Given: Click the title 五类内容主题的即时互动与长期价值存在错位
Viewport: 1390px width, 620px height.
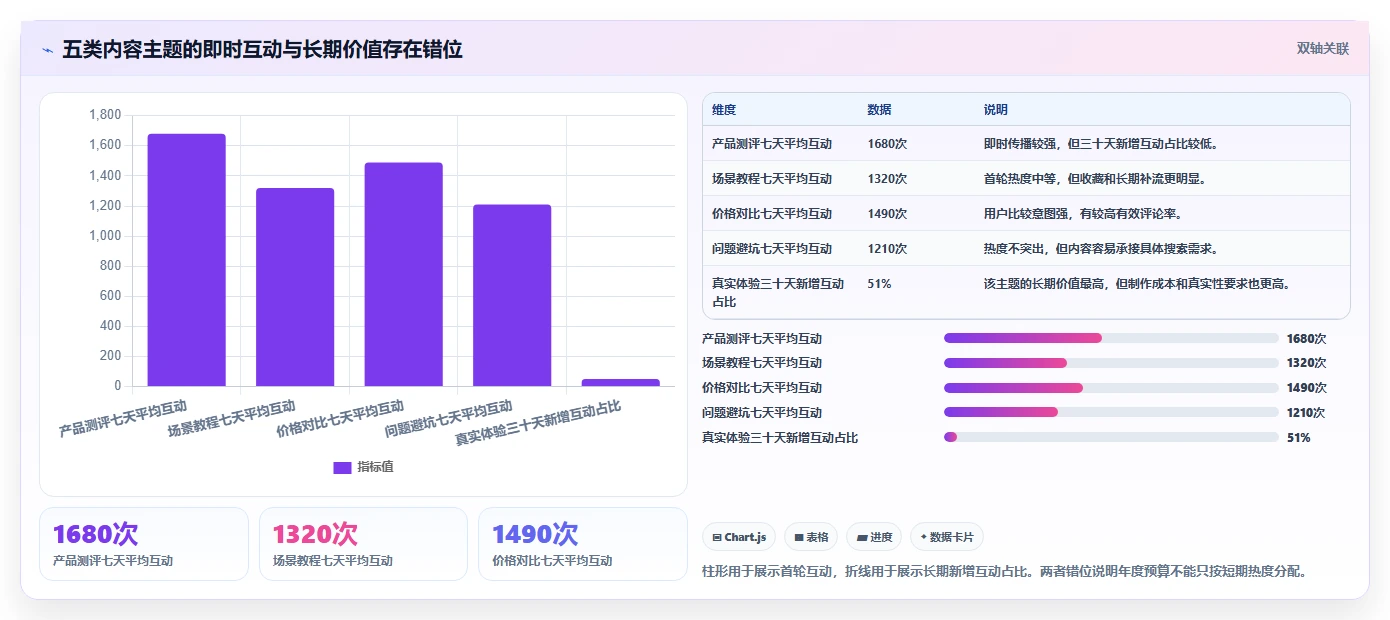Looking at the screenshot, I should (262, 50).
